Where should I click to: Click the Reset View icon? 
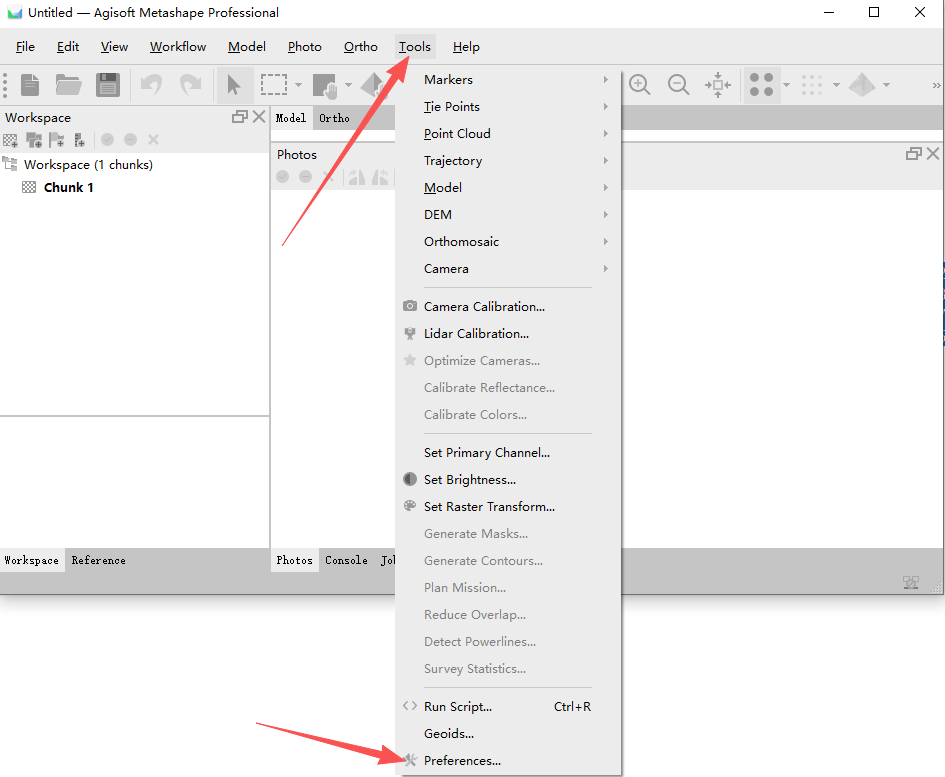coord(718,85)
